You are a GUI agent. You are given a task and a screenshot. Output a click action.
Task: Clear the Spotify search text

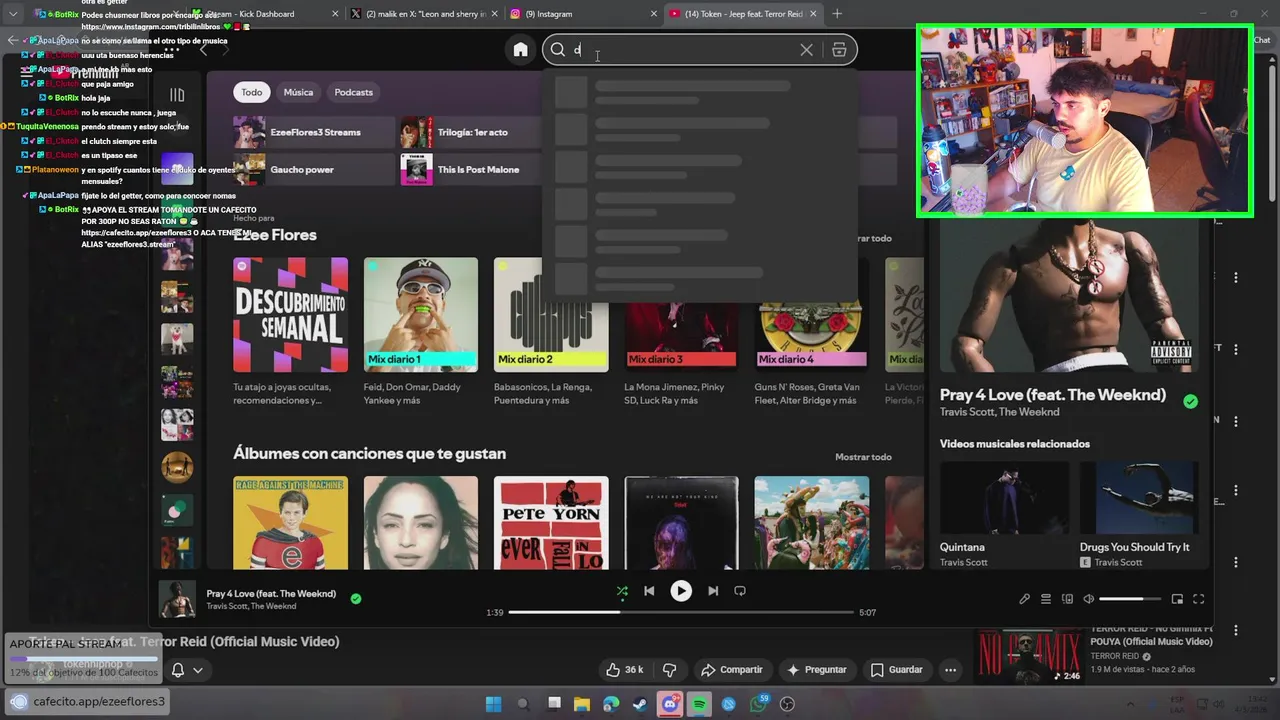806,50
